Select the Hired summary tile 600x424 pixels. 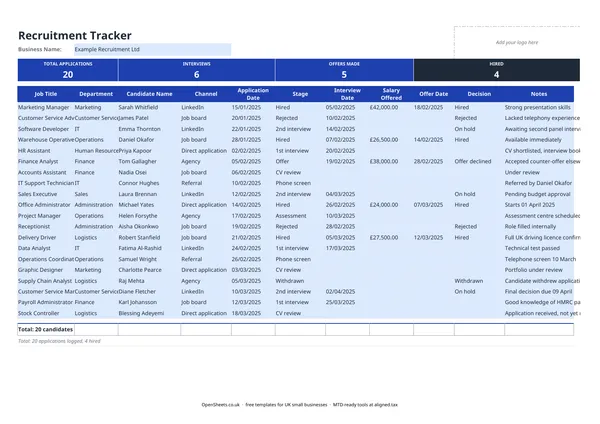tap(496, 70)
